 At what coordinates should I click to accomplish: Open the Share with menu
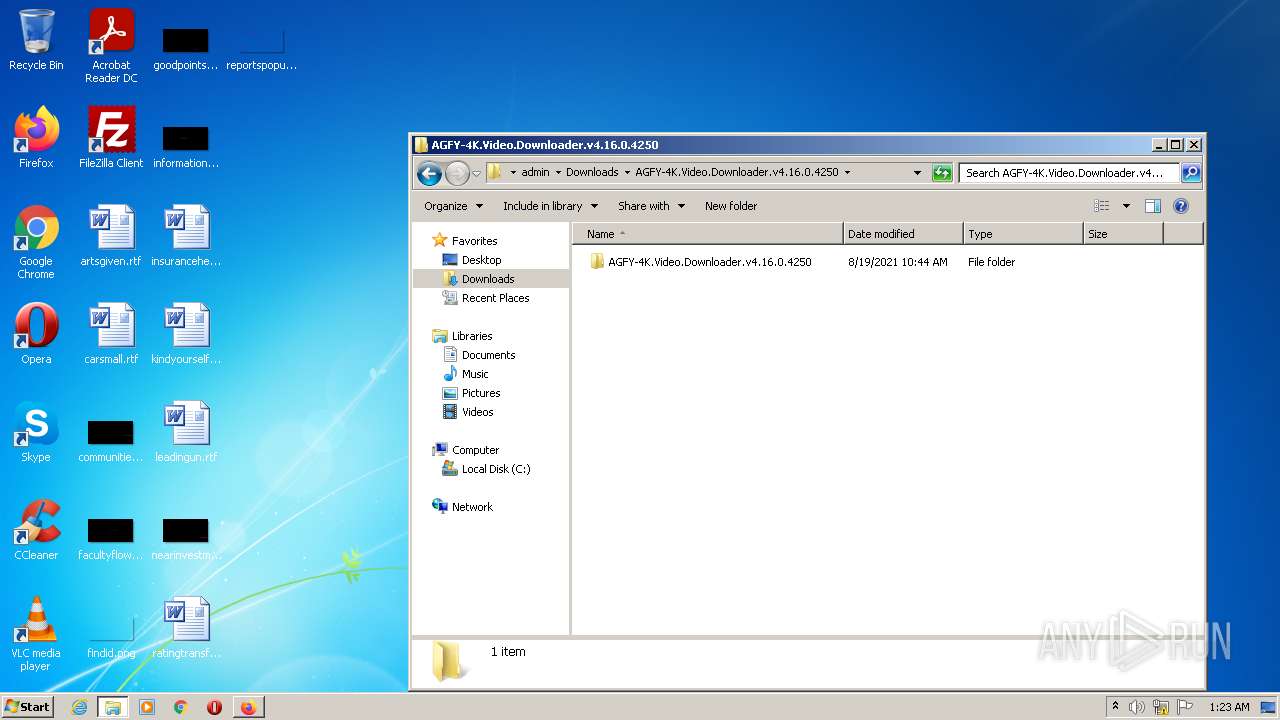[x=652, y=206]
